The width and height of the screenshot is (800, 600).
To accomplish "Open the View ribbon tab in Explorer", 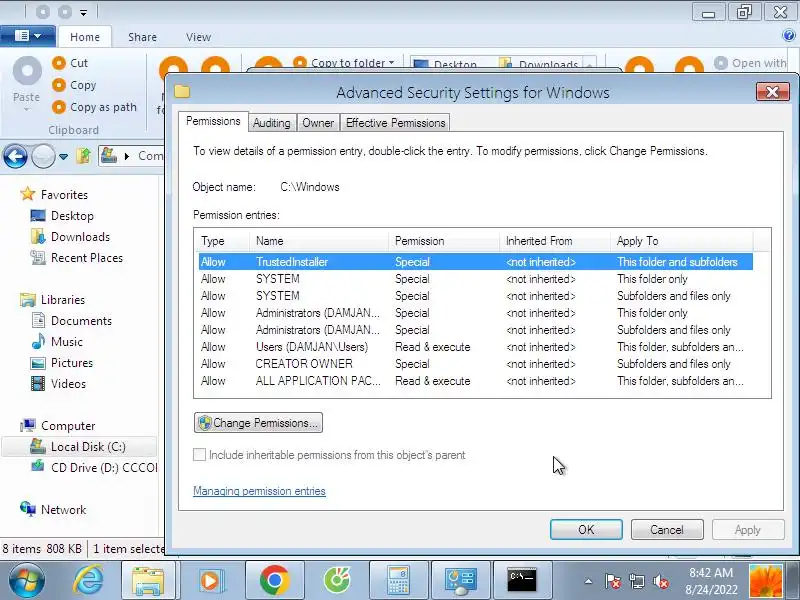I will coord(198,37).
